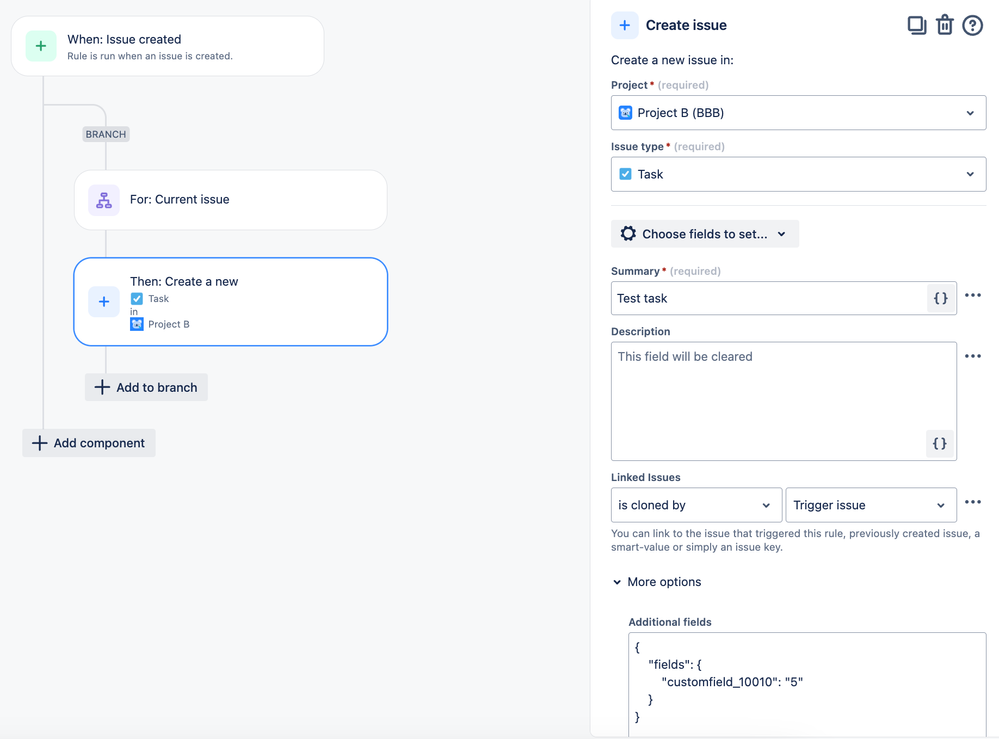This screenshot has height=739, width=999.
Task: Open the Project B (BBB) dropdown
Action: point(798,113)
